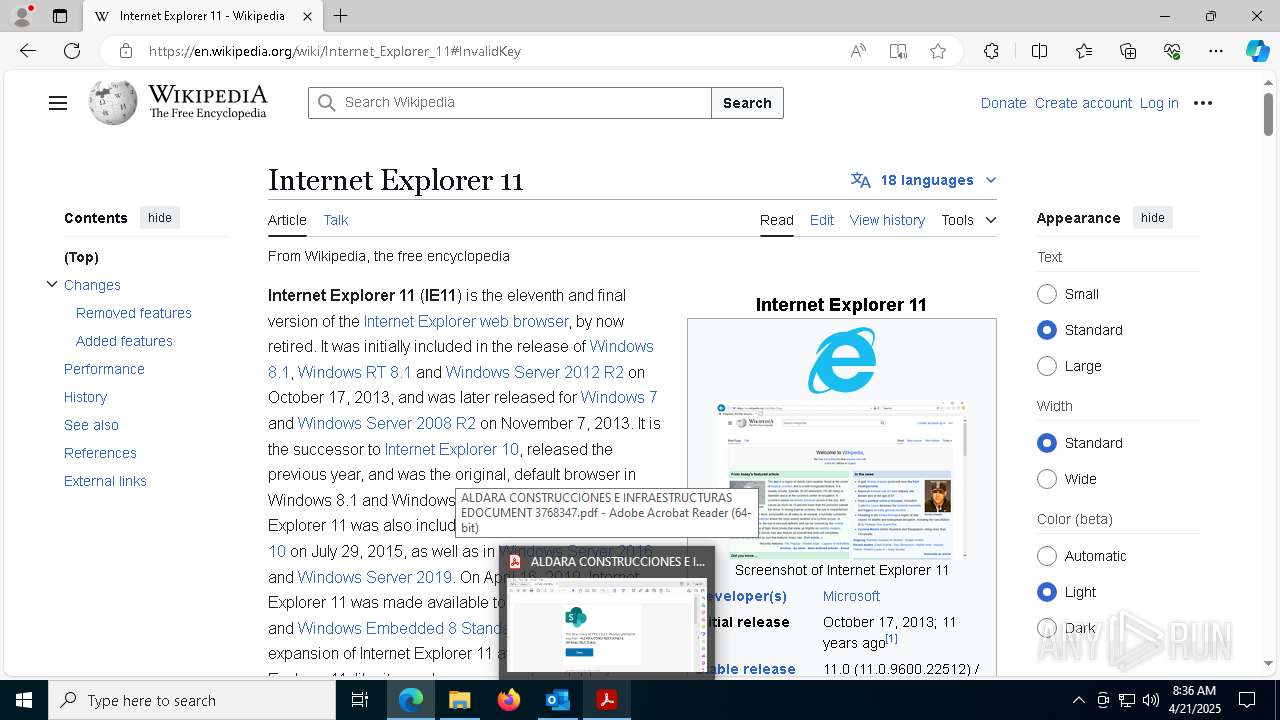Open Outlook from the taskbar
Image resolution: width=1280 pixels, height=720 pixels.
(558, 700)
